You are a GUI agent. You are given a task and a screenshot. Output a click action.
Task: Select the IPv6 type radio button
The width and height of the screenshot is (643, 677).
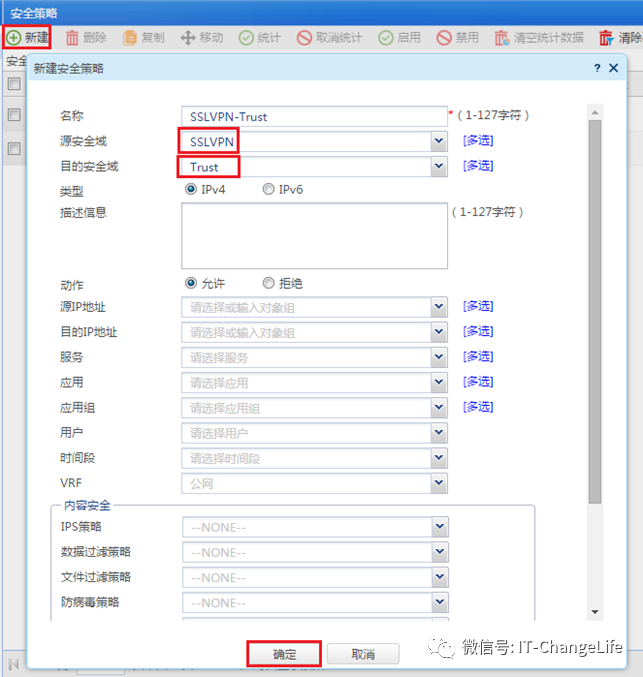click(269, 189)
